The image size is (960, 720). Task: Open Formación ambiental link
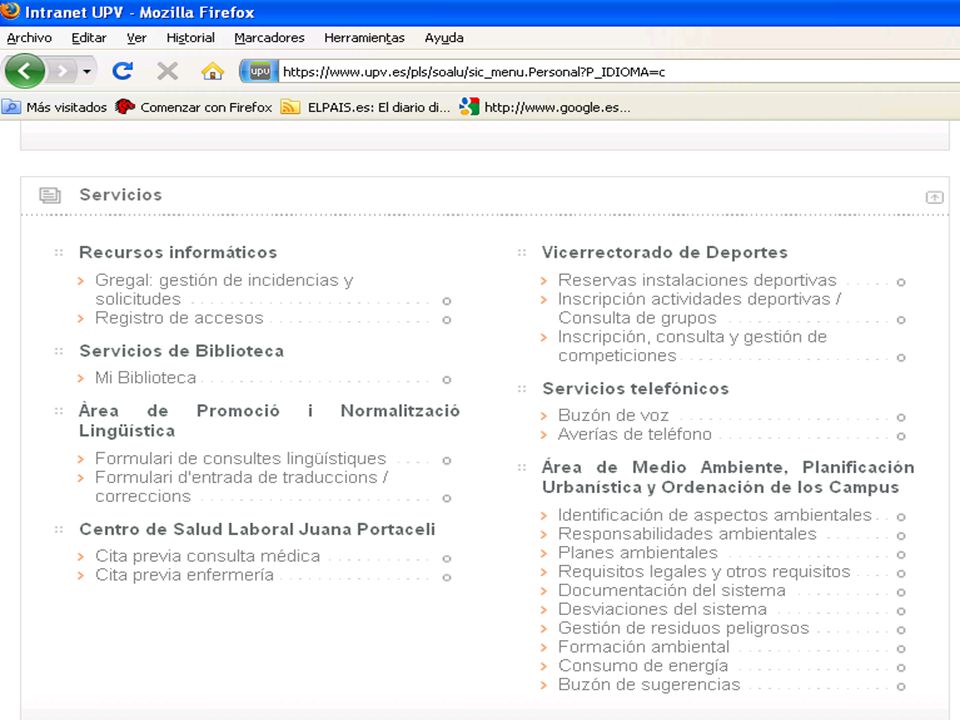643,647
